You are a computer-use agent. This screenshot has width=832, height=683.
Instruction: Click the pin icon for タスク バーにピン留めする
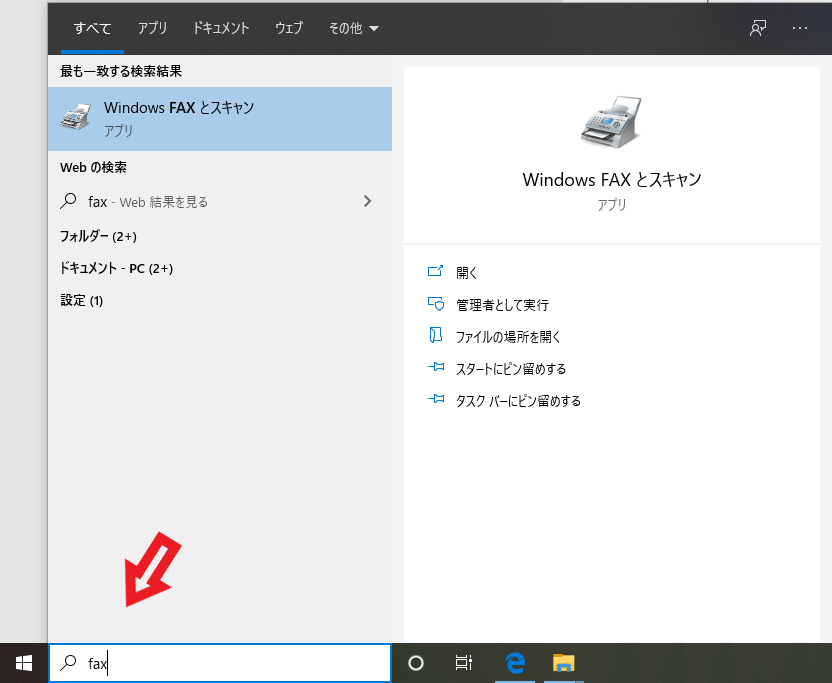point(436,399)
